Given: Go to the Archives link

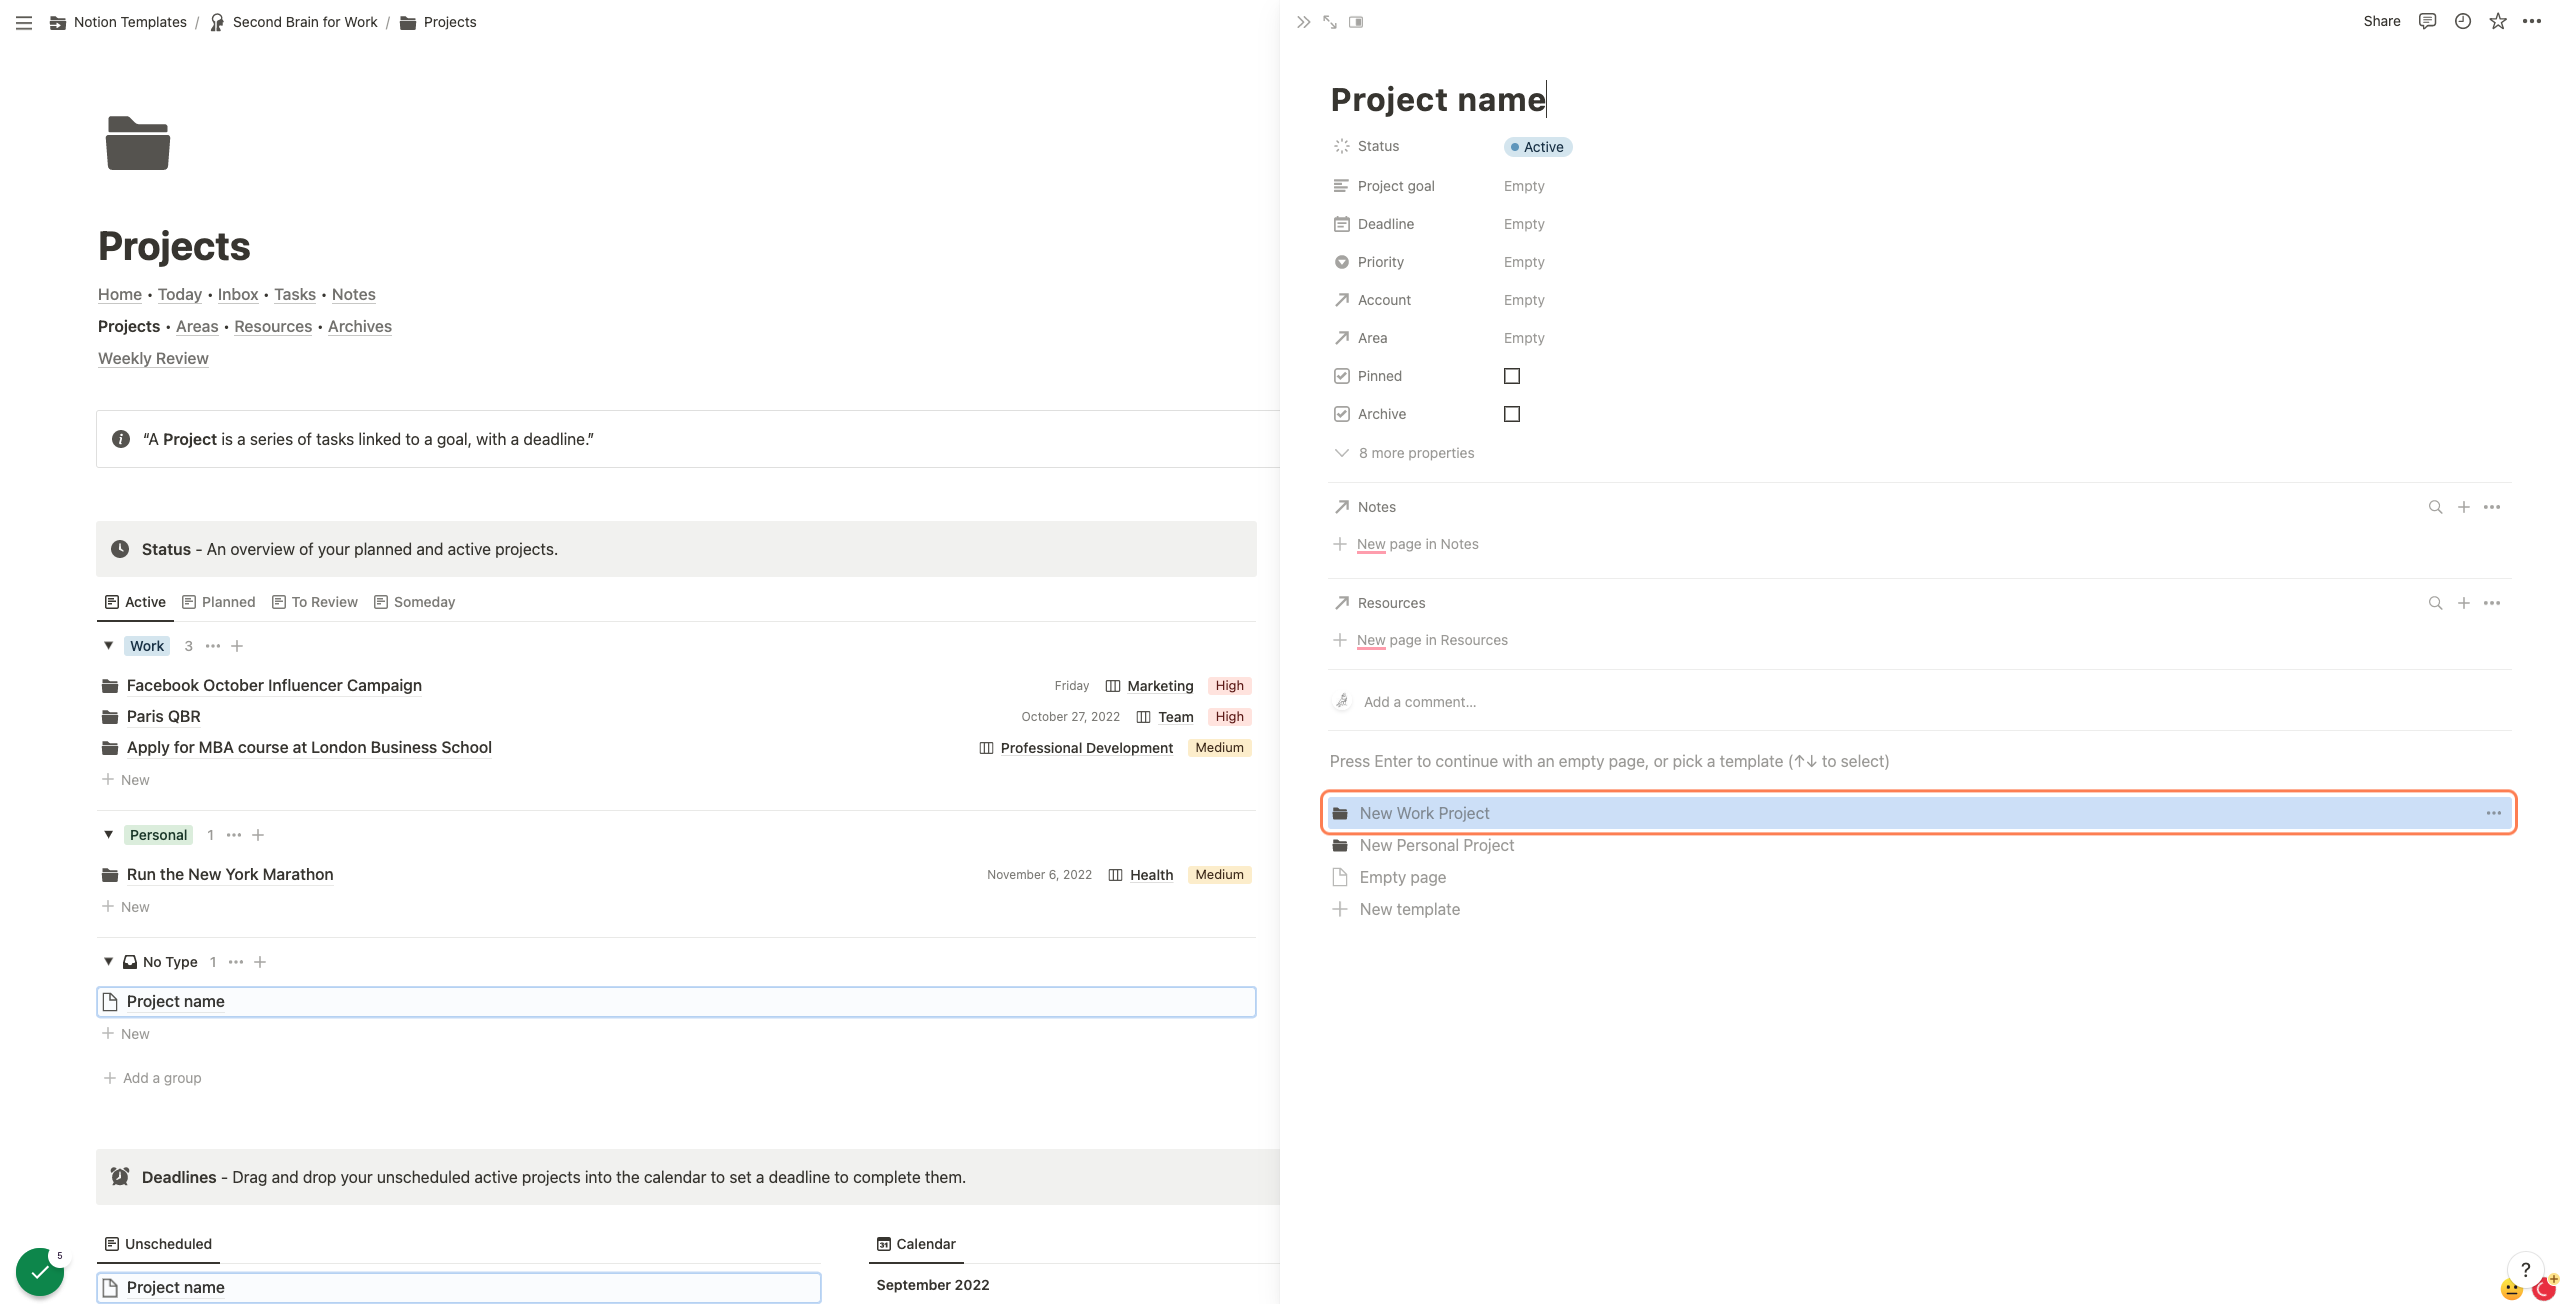Looking at the screenshot, I should click(360, 326).
